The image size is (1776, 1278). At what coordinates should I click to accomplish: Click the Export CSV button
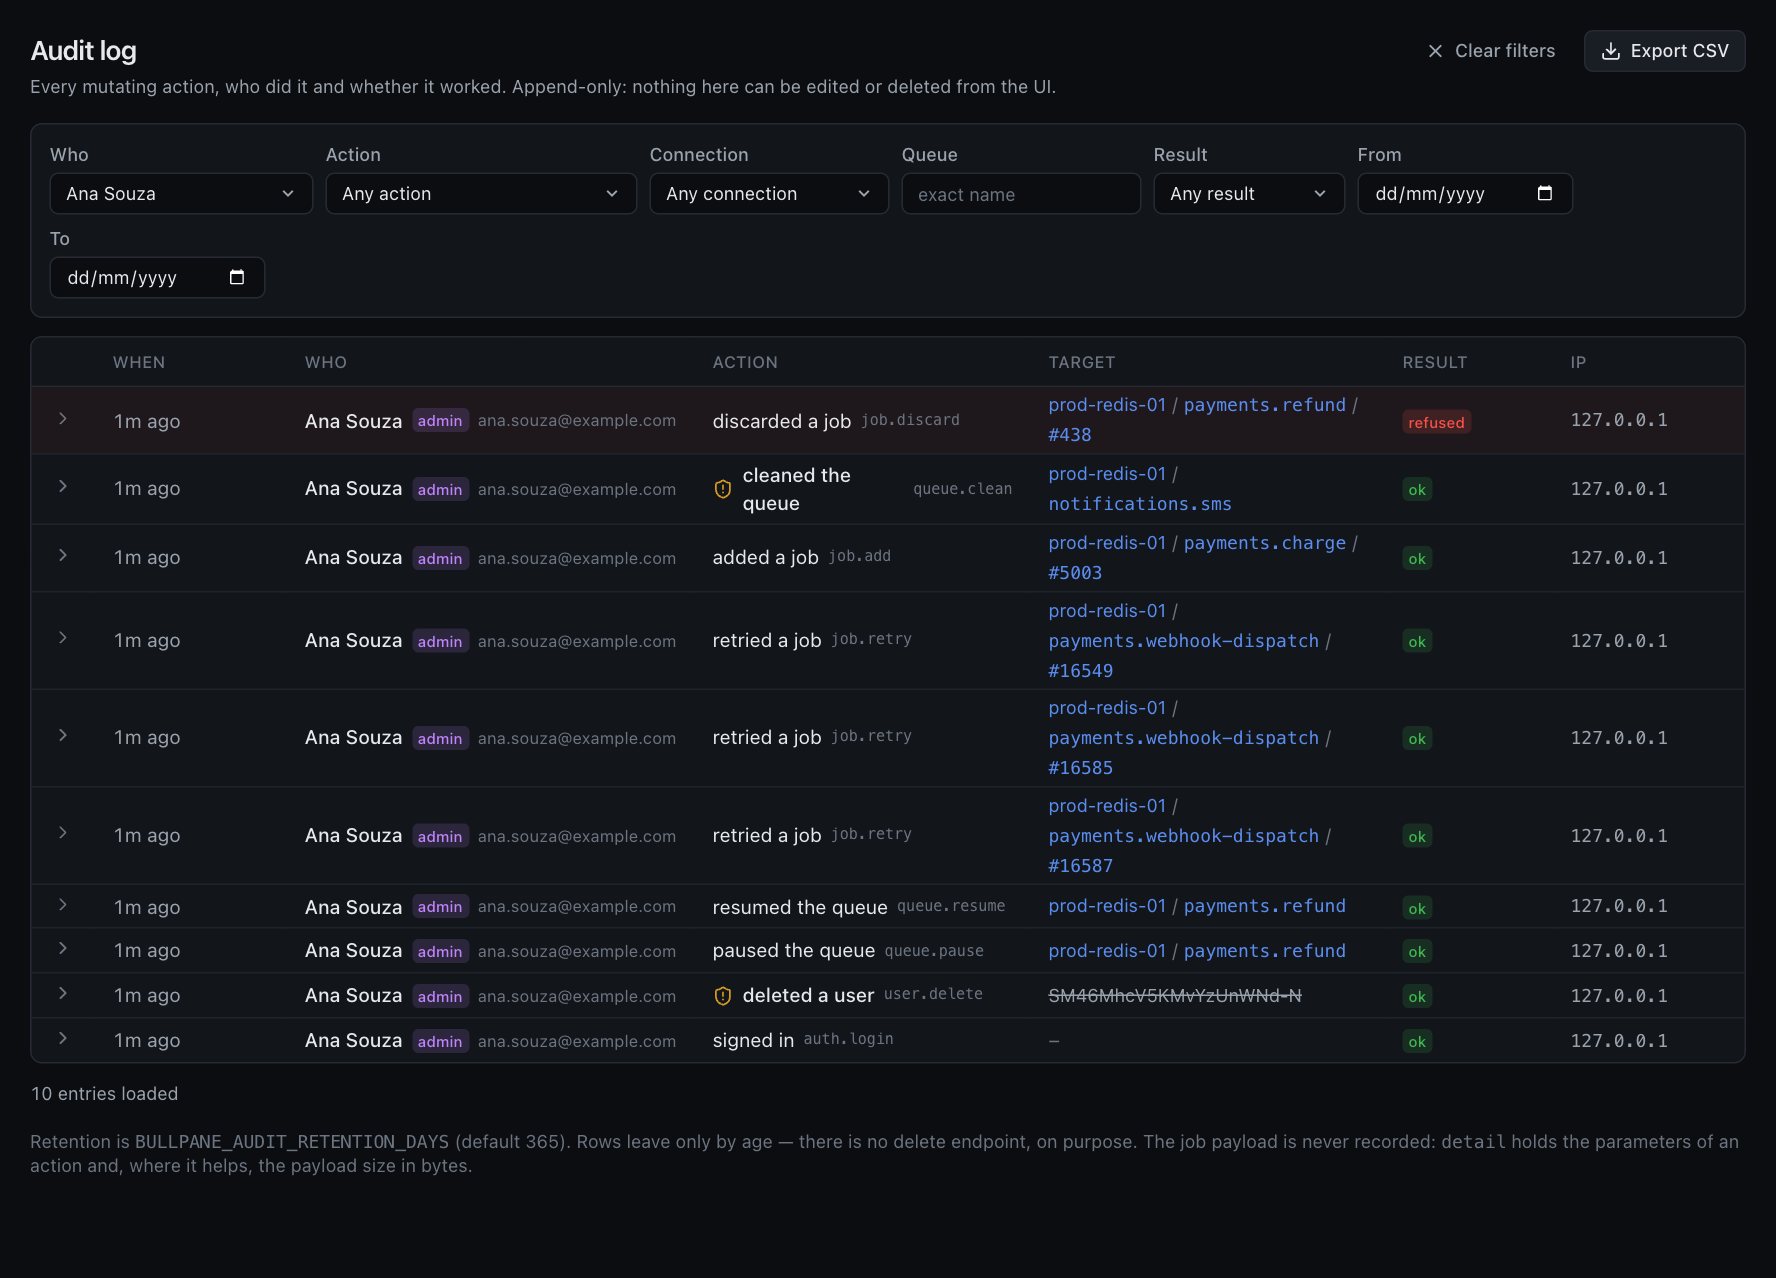click(1665, 51)
